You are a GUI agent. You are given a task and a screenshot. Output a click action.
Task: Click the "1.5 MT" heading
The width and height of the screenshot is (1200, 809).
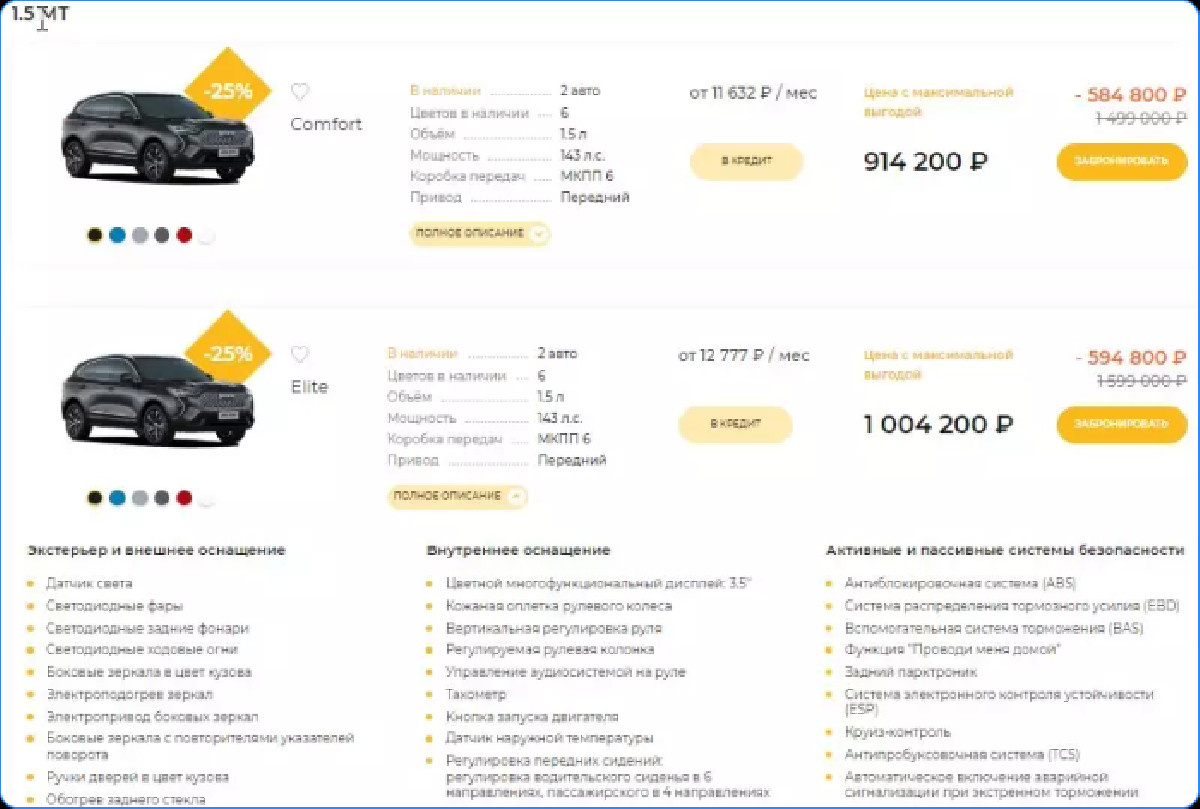point(40,15)
